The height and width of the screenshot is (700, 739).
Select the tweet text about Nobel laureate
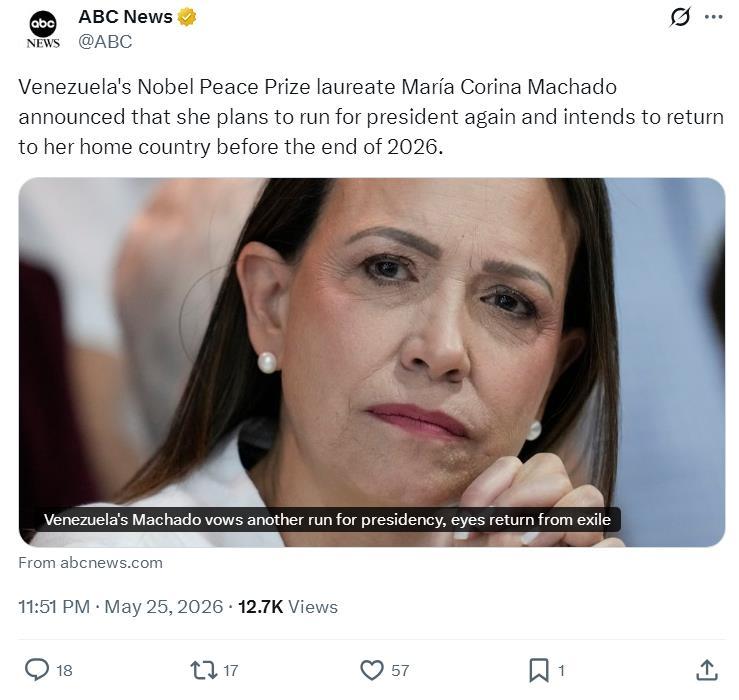pos(371,117)
